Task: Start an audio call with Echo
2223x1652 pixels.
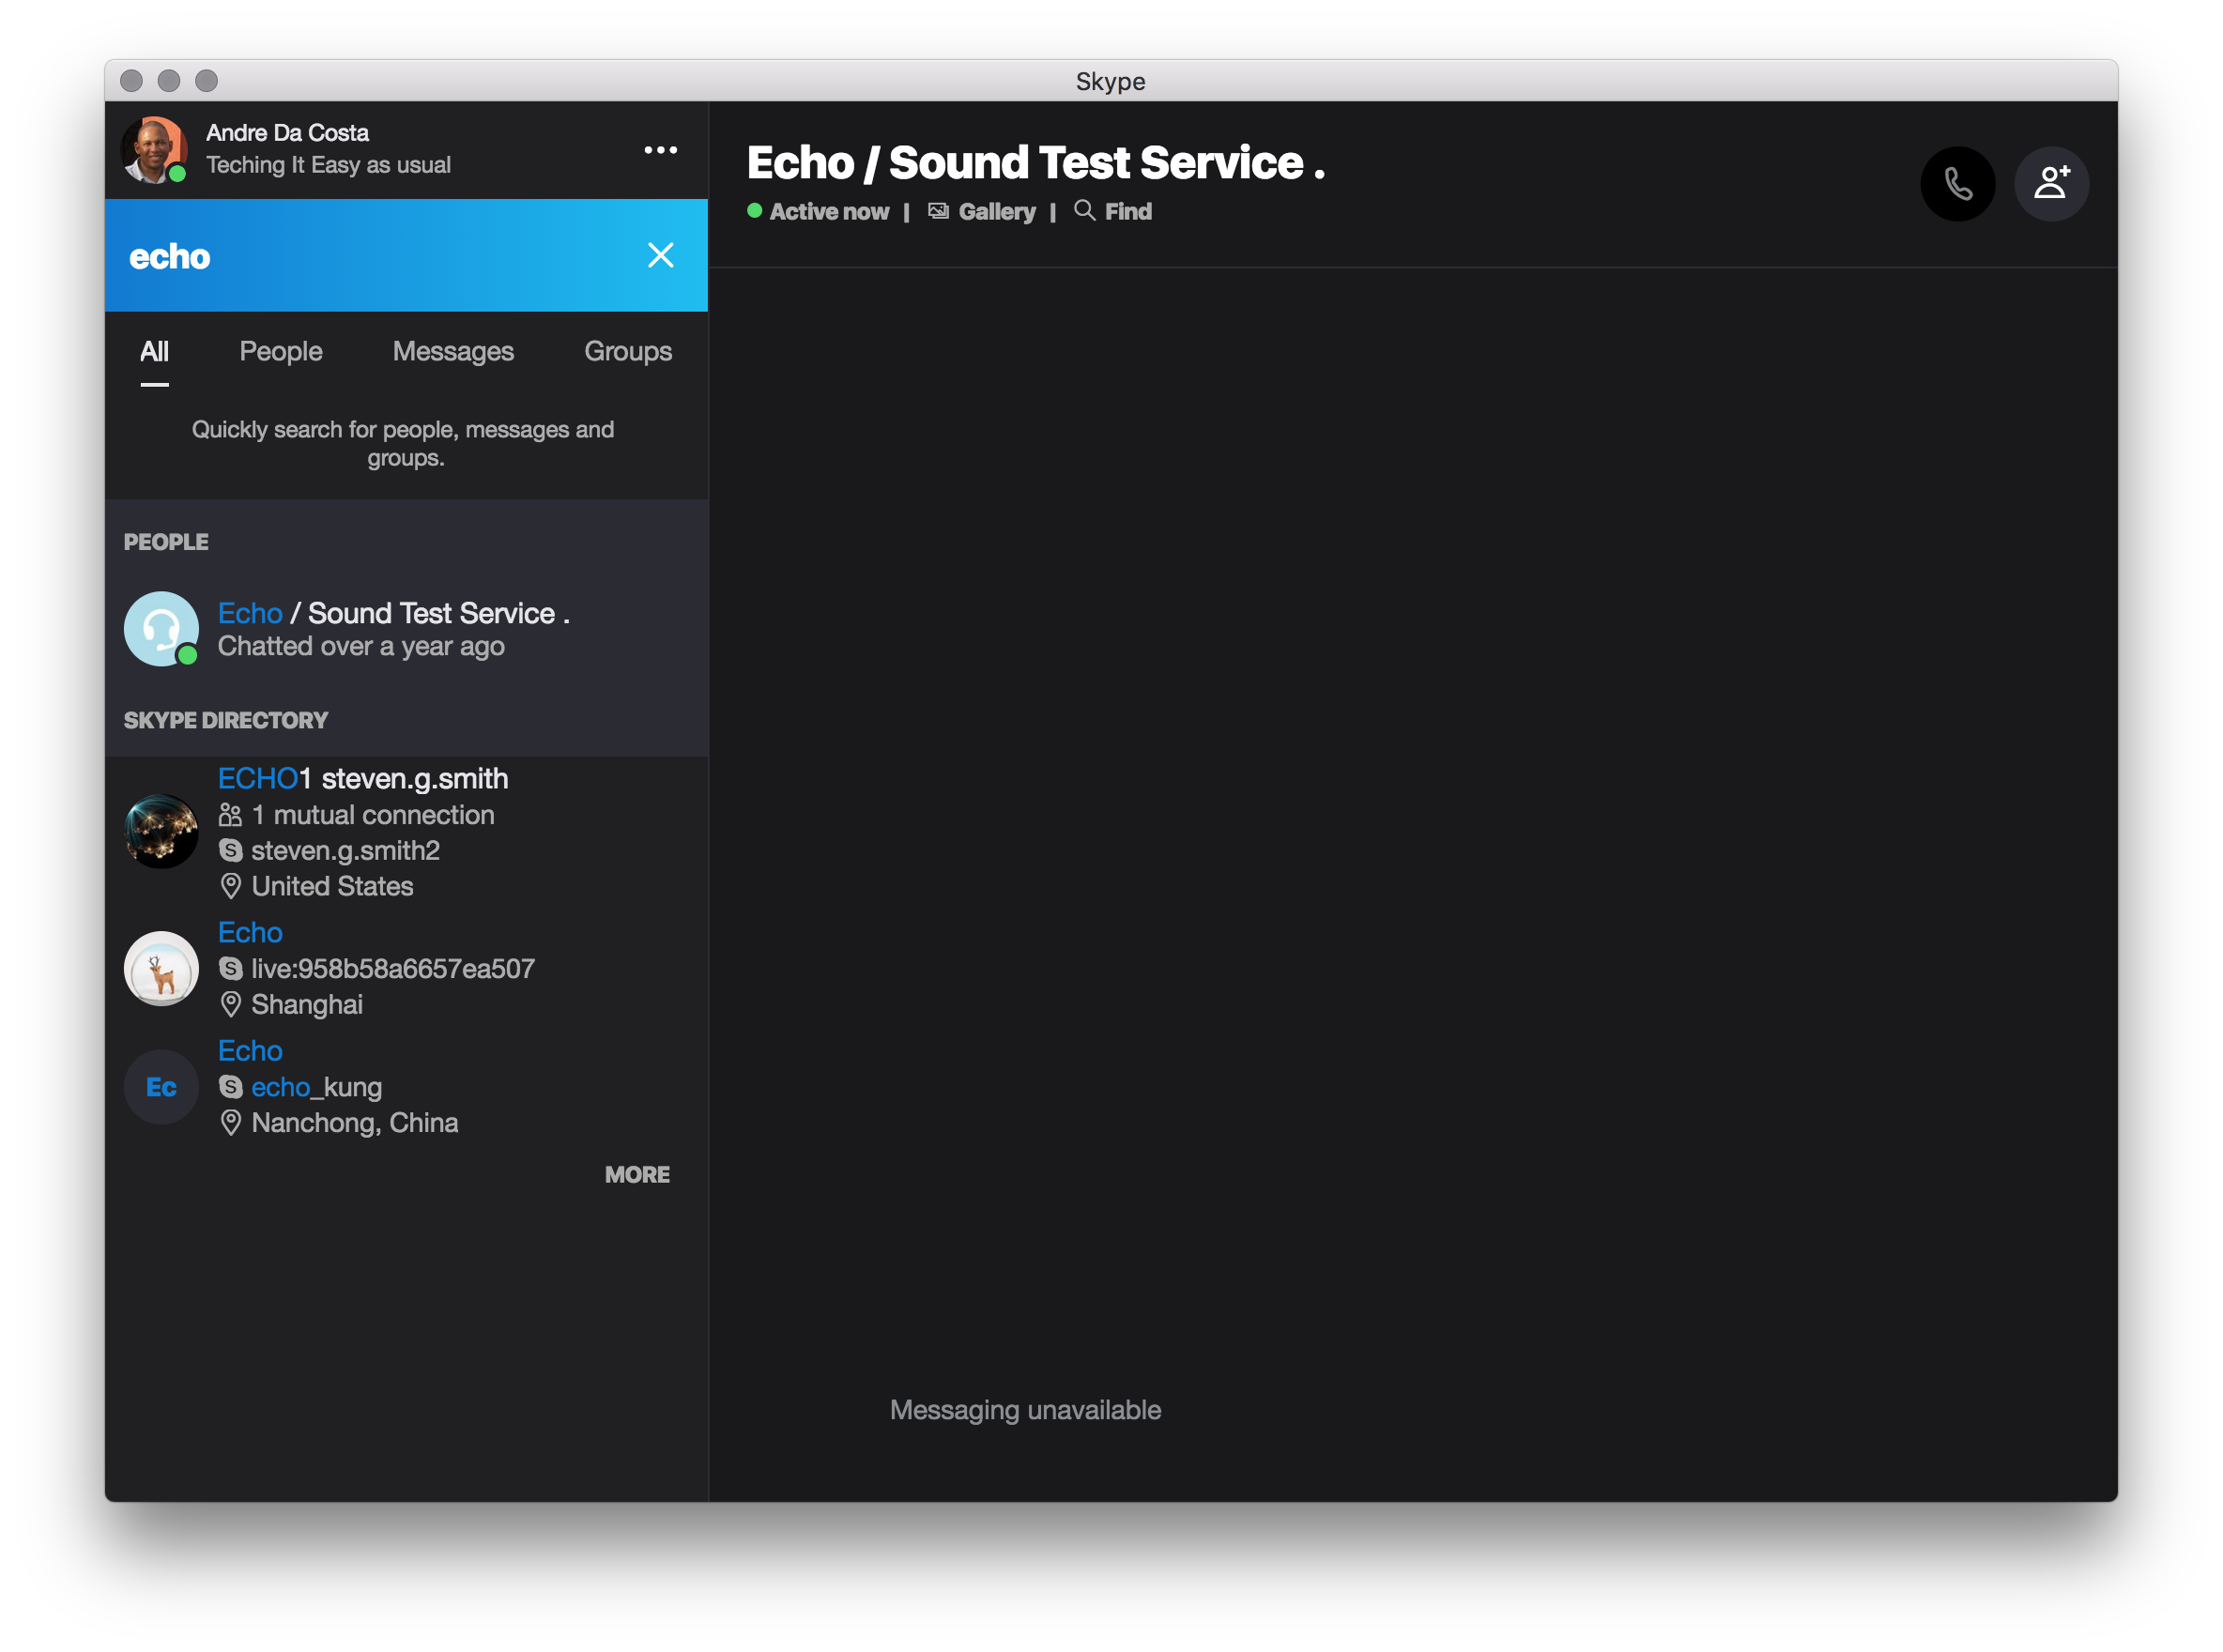Action: (1957, 183)
